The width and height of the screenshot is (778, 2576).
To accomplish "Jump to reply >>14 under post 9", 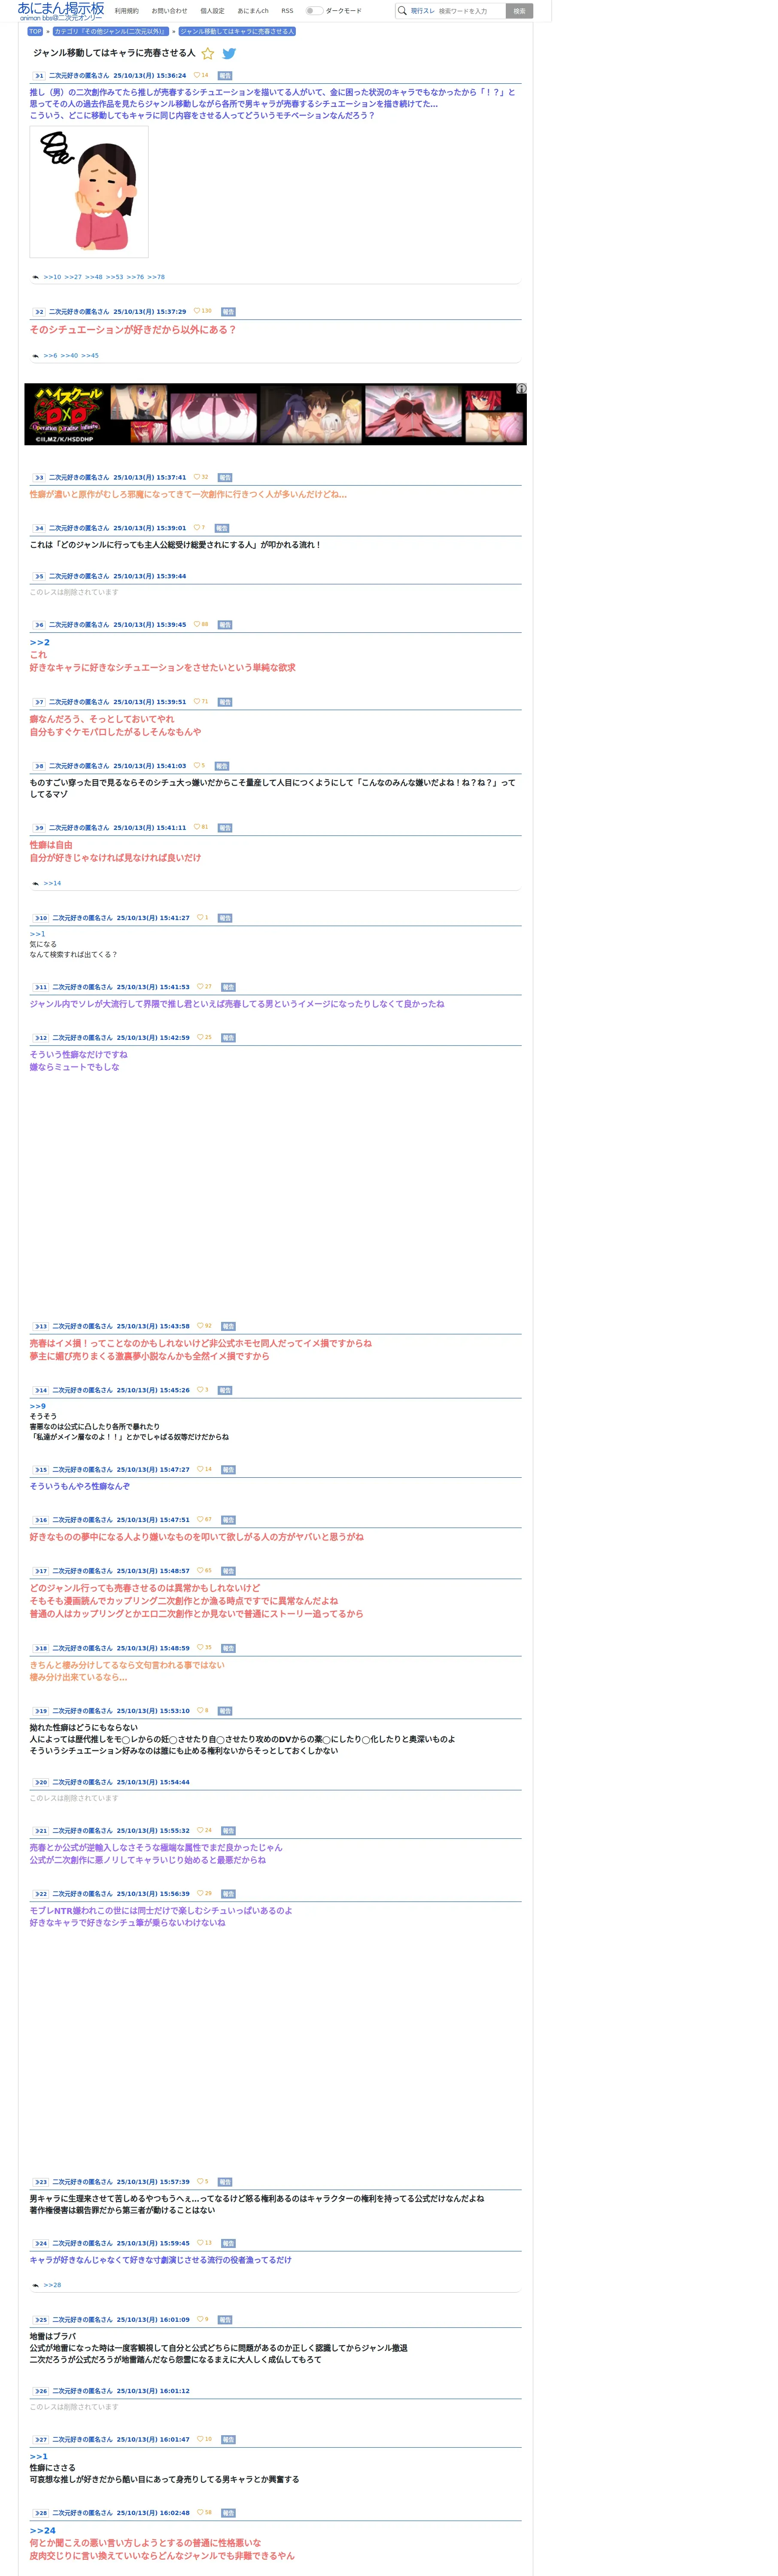I will coord(52,883).
